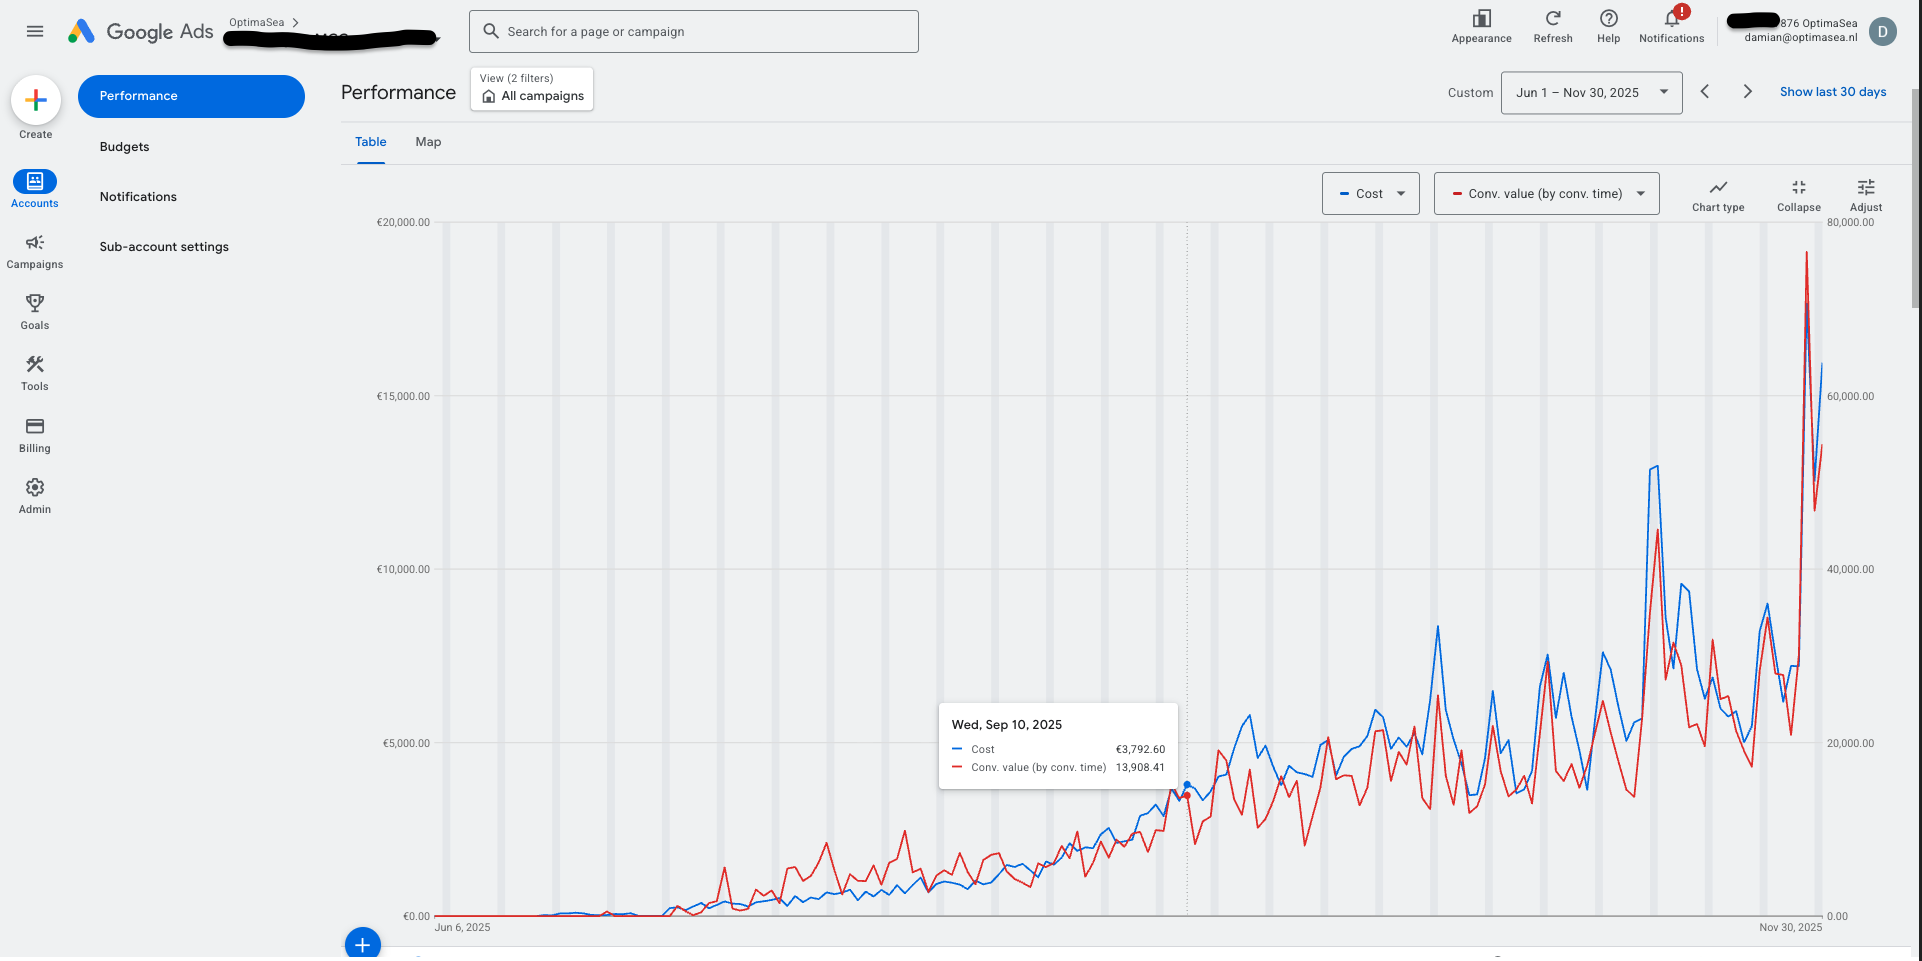Open the Cost metric dropdown

1370,194
